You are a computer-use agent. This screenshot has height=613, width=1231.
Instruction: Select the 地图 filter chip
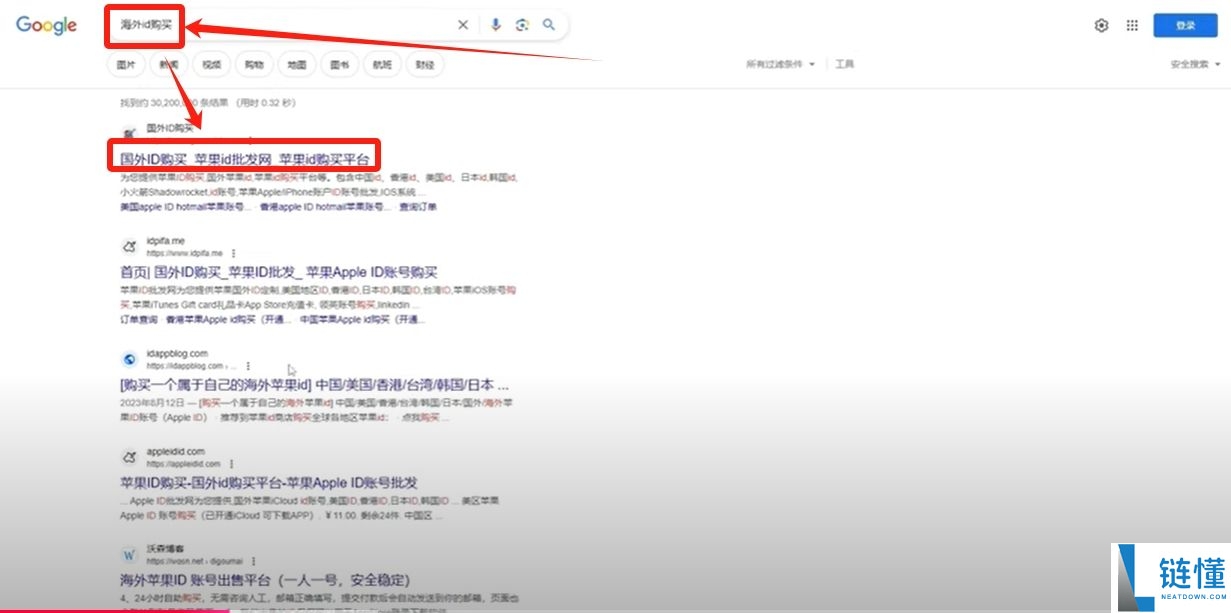(297, 65)
